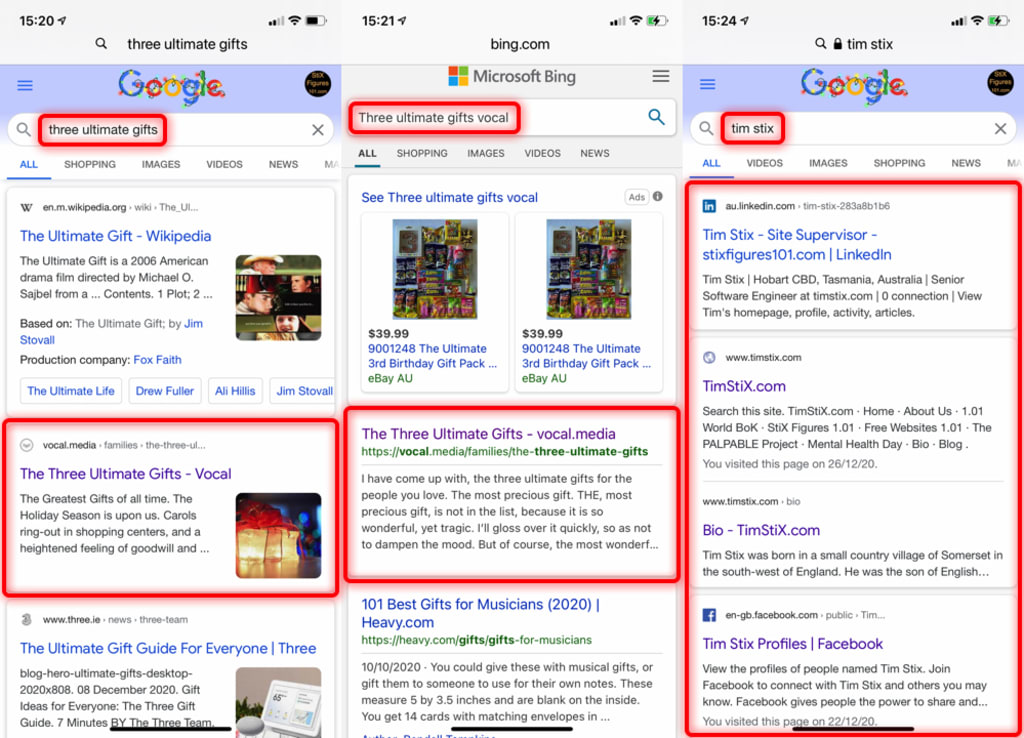Click vocal.media URL under Bing result
Screen dimensions: 1024x738
tap(505, 451)
